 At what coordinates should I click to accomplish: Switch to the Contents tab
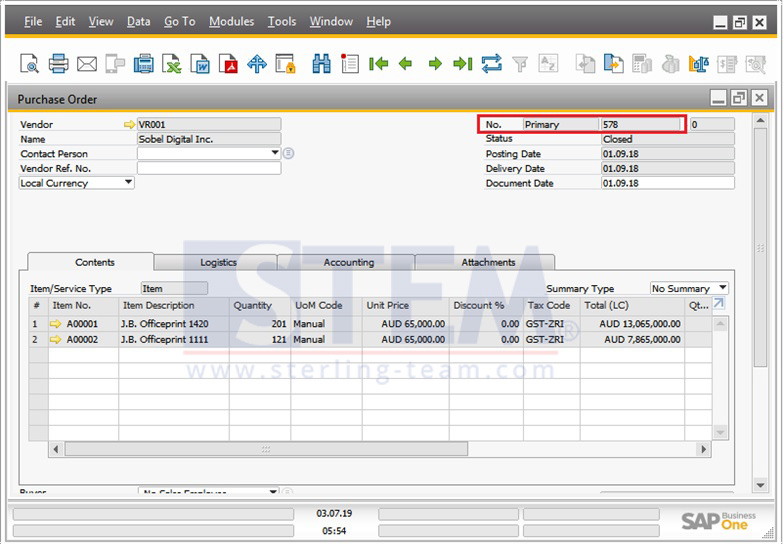click(91, 262)
